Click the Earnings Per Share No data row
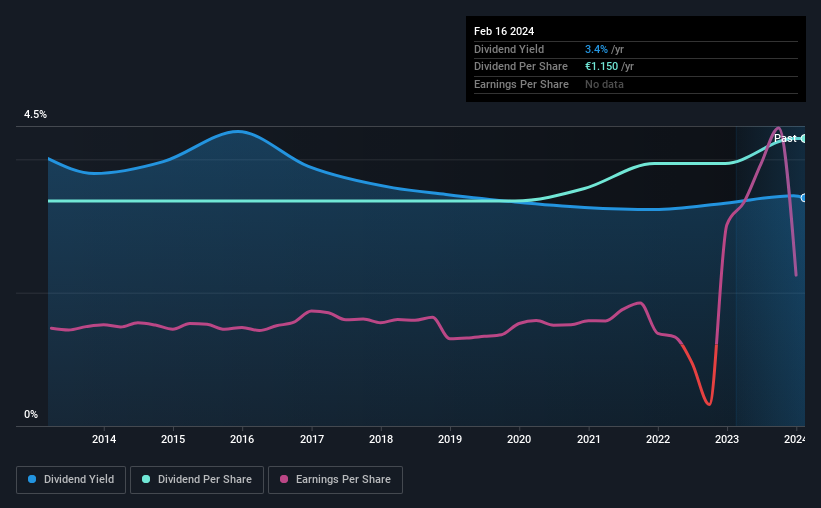821x508 pixels. [636, 84]
